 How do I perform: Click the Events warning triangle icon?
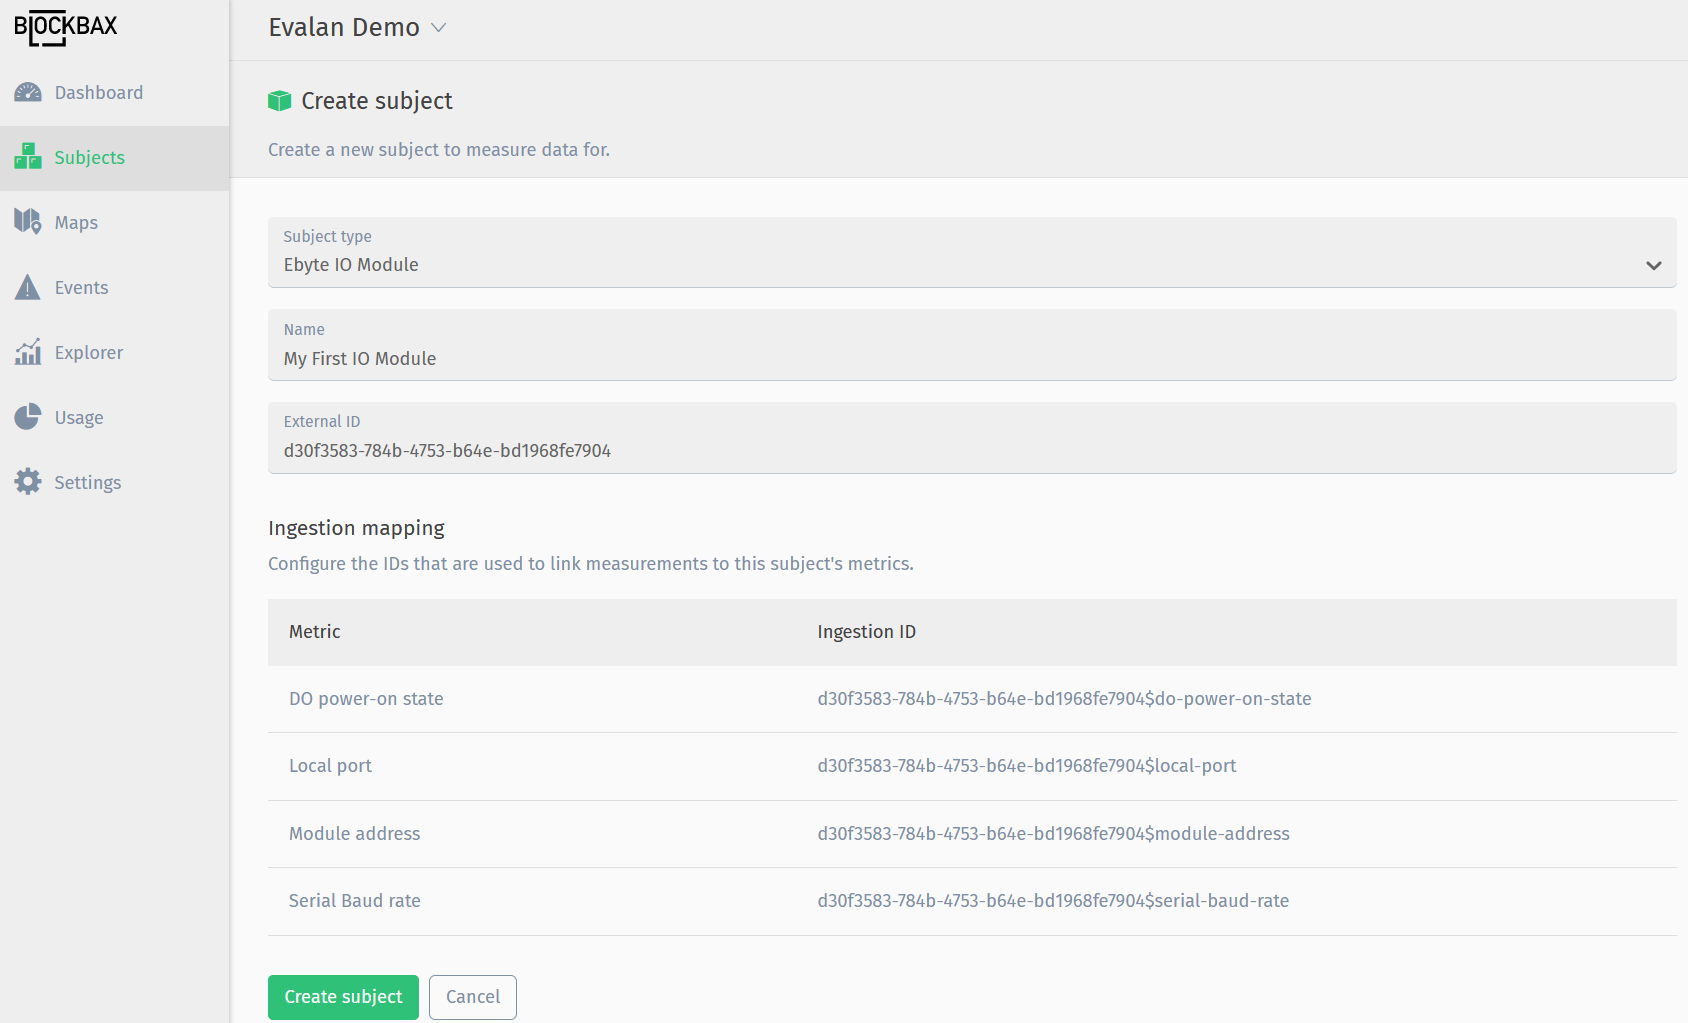tap(28, 288)
